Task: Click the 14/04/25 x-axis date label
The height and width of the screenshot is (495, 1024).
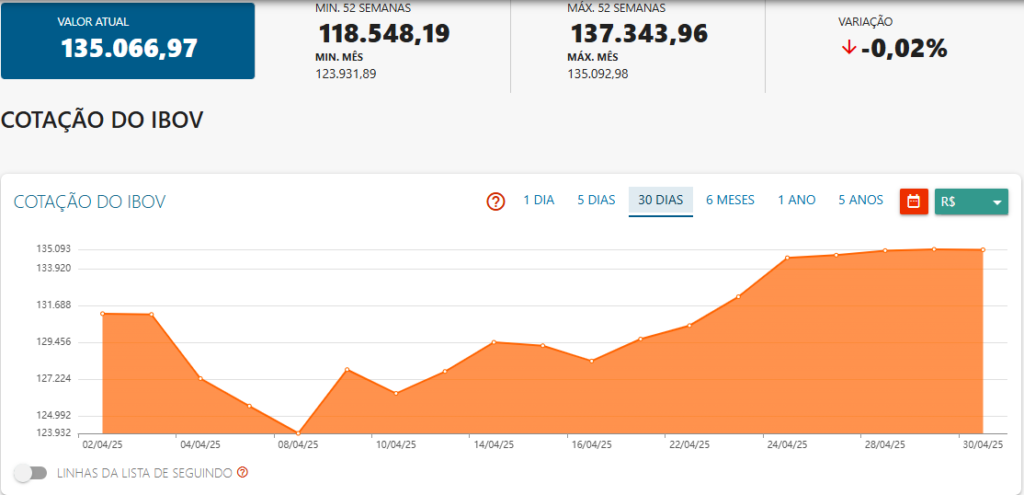Action: click(x=494, y=445)
